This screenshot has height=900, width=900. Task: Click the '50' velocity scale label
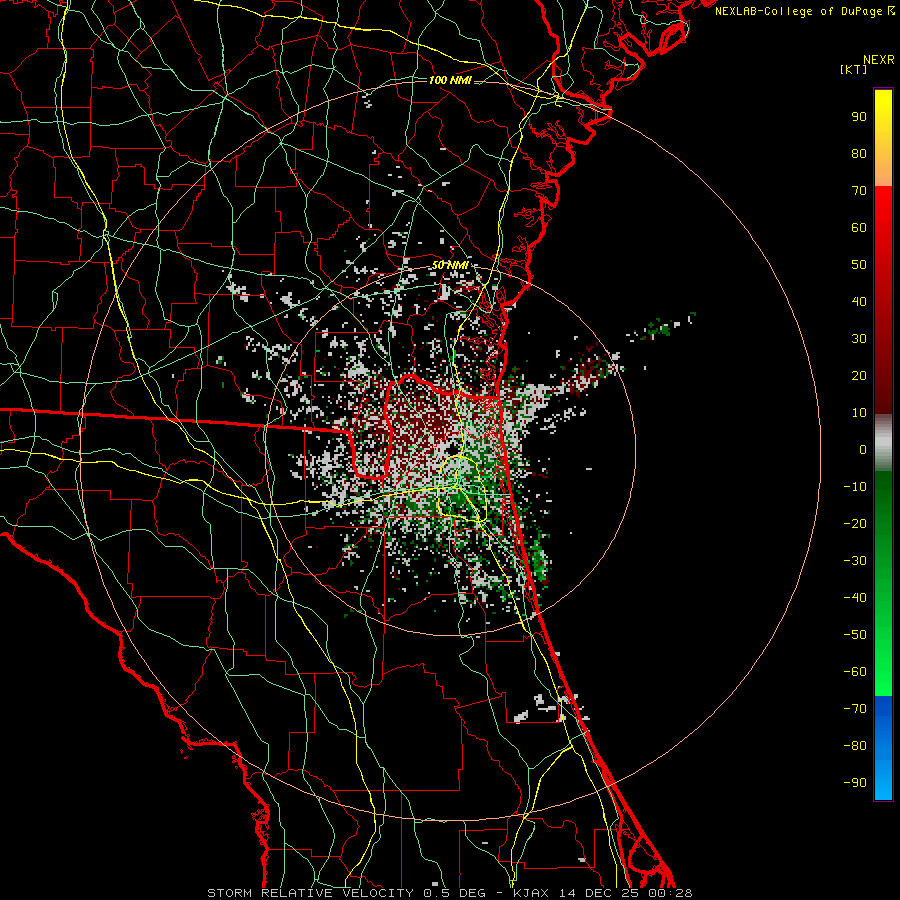859,265
